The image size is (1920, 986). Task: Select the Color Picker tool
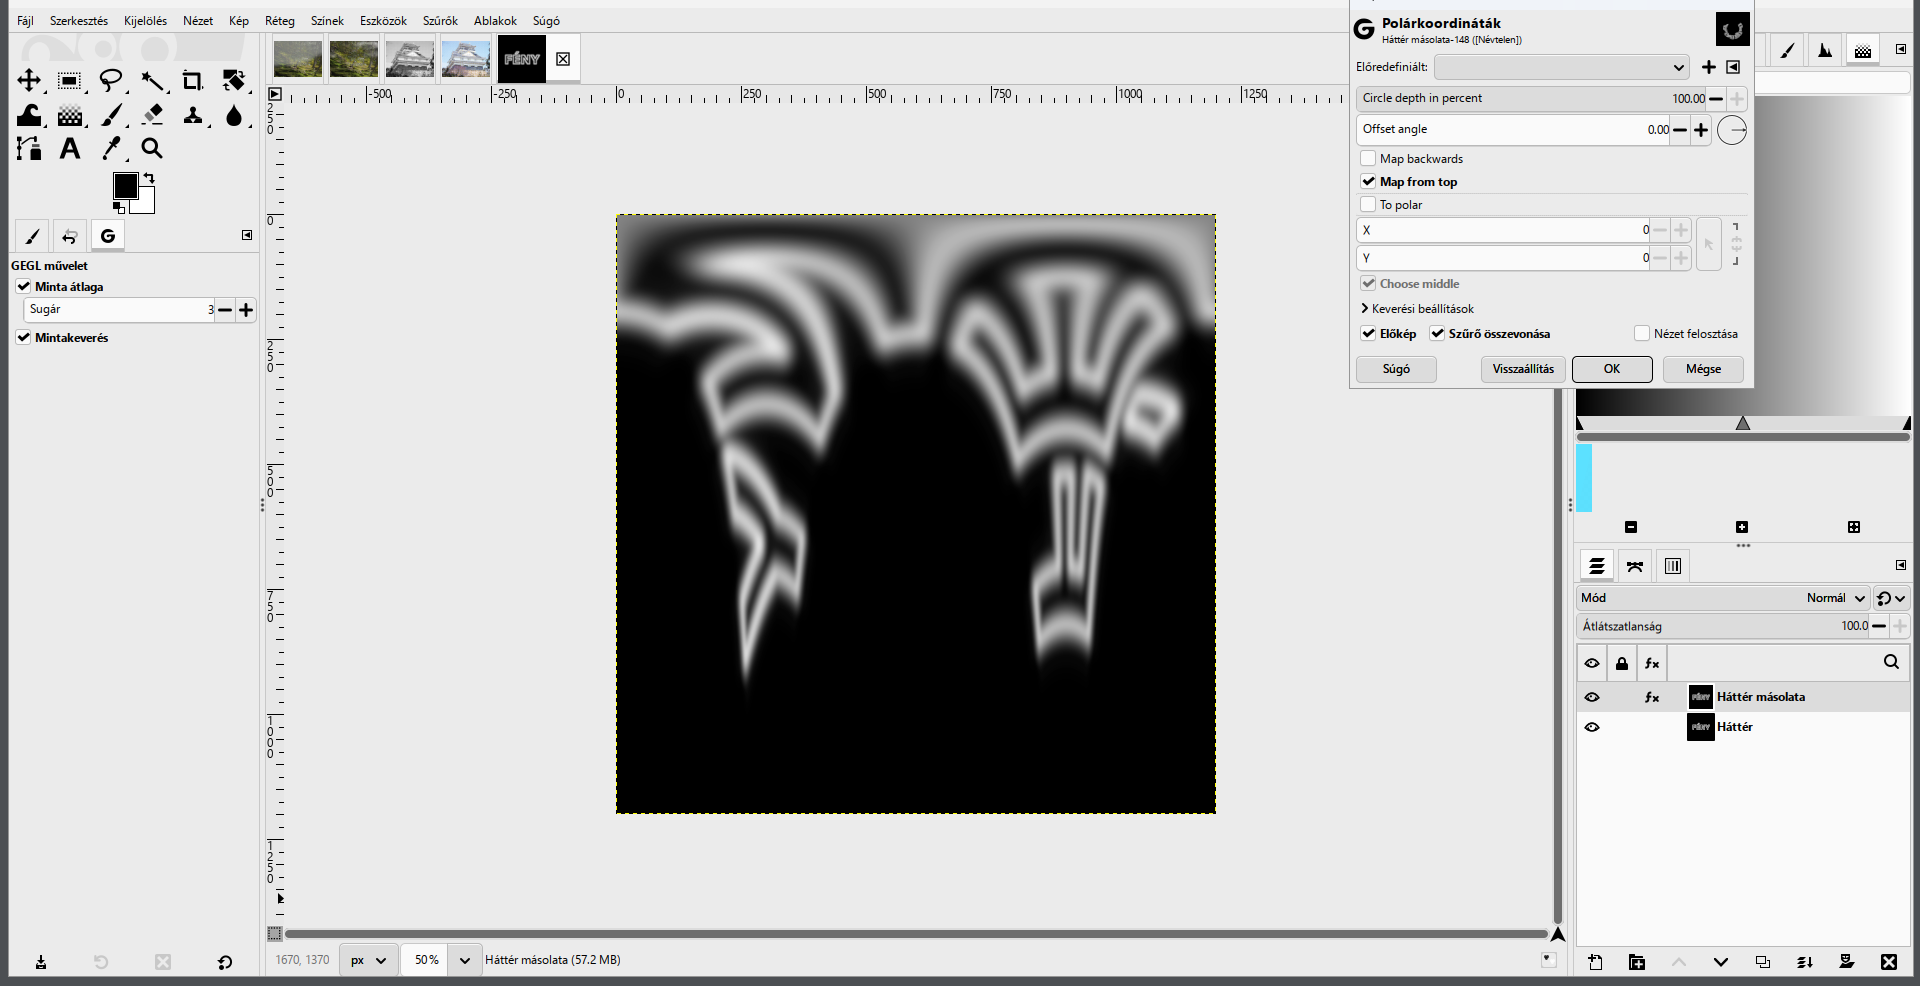(111, 149)
